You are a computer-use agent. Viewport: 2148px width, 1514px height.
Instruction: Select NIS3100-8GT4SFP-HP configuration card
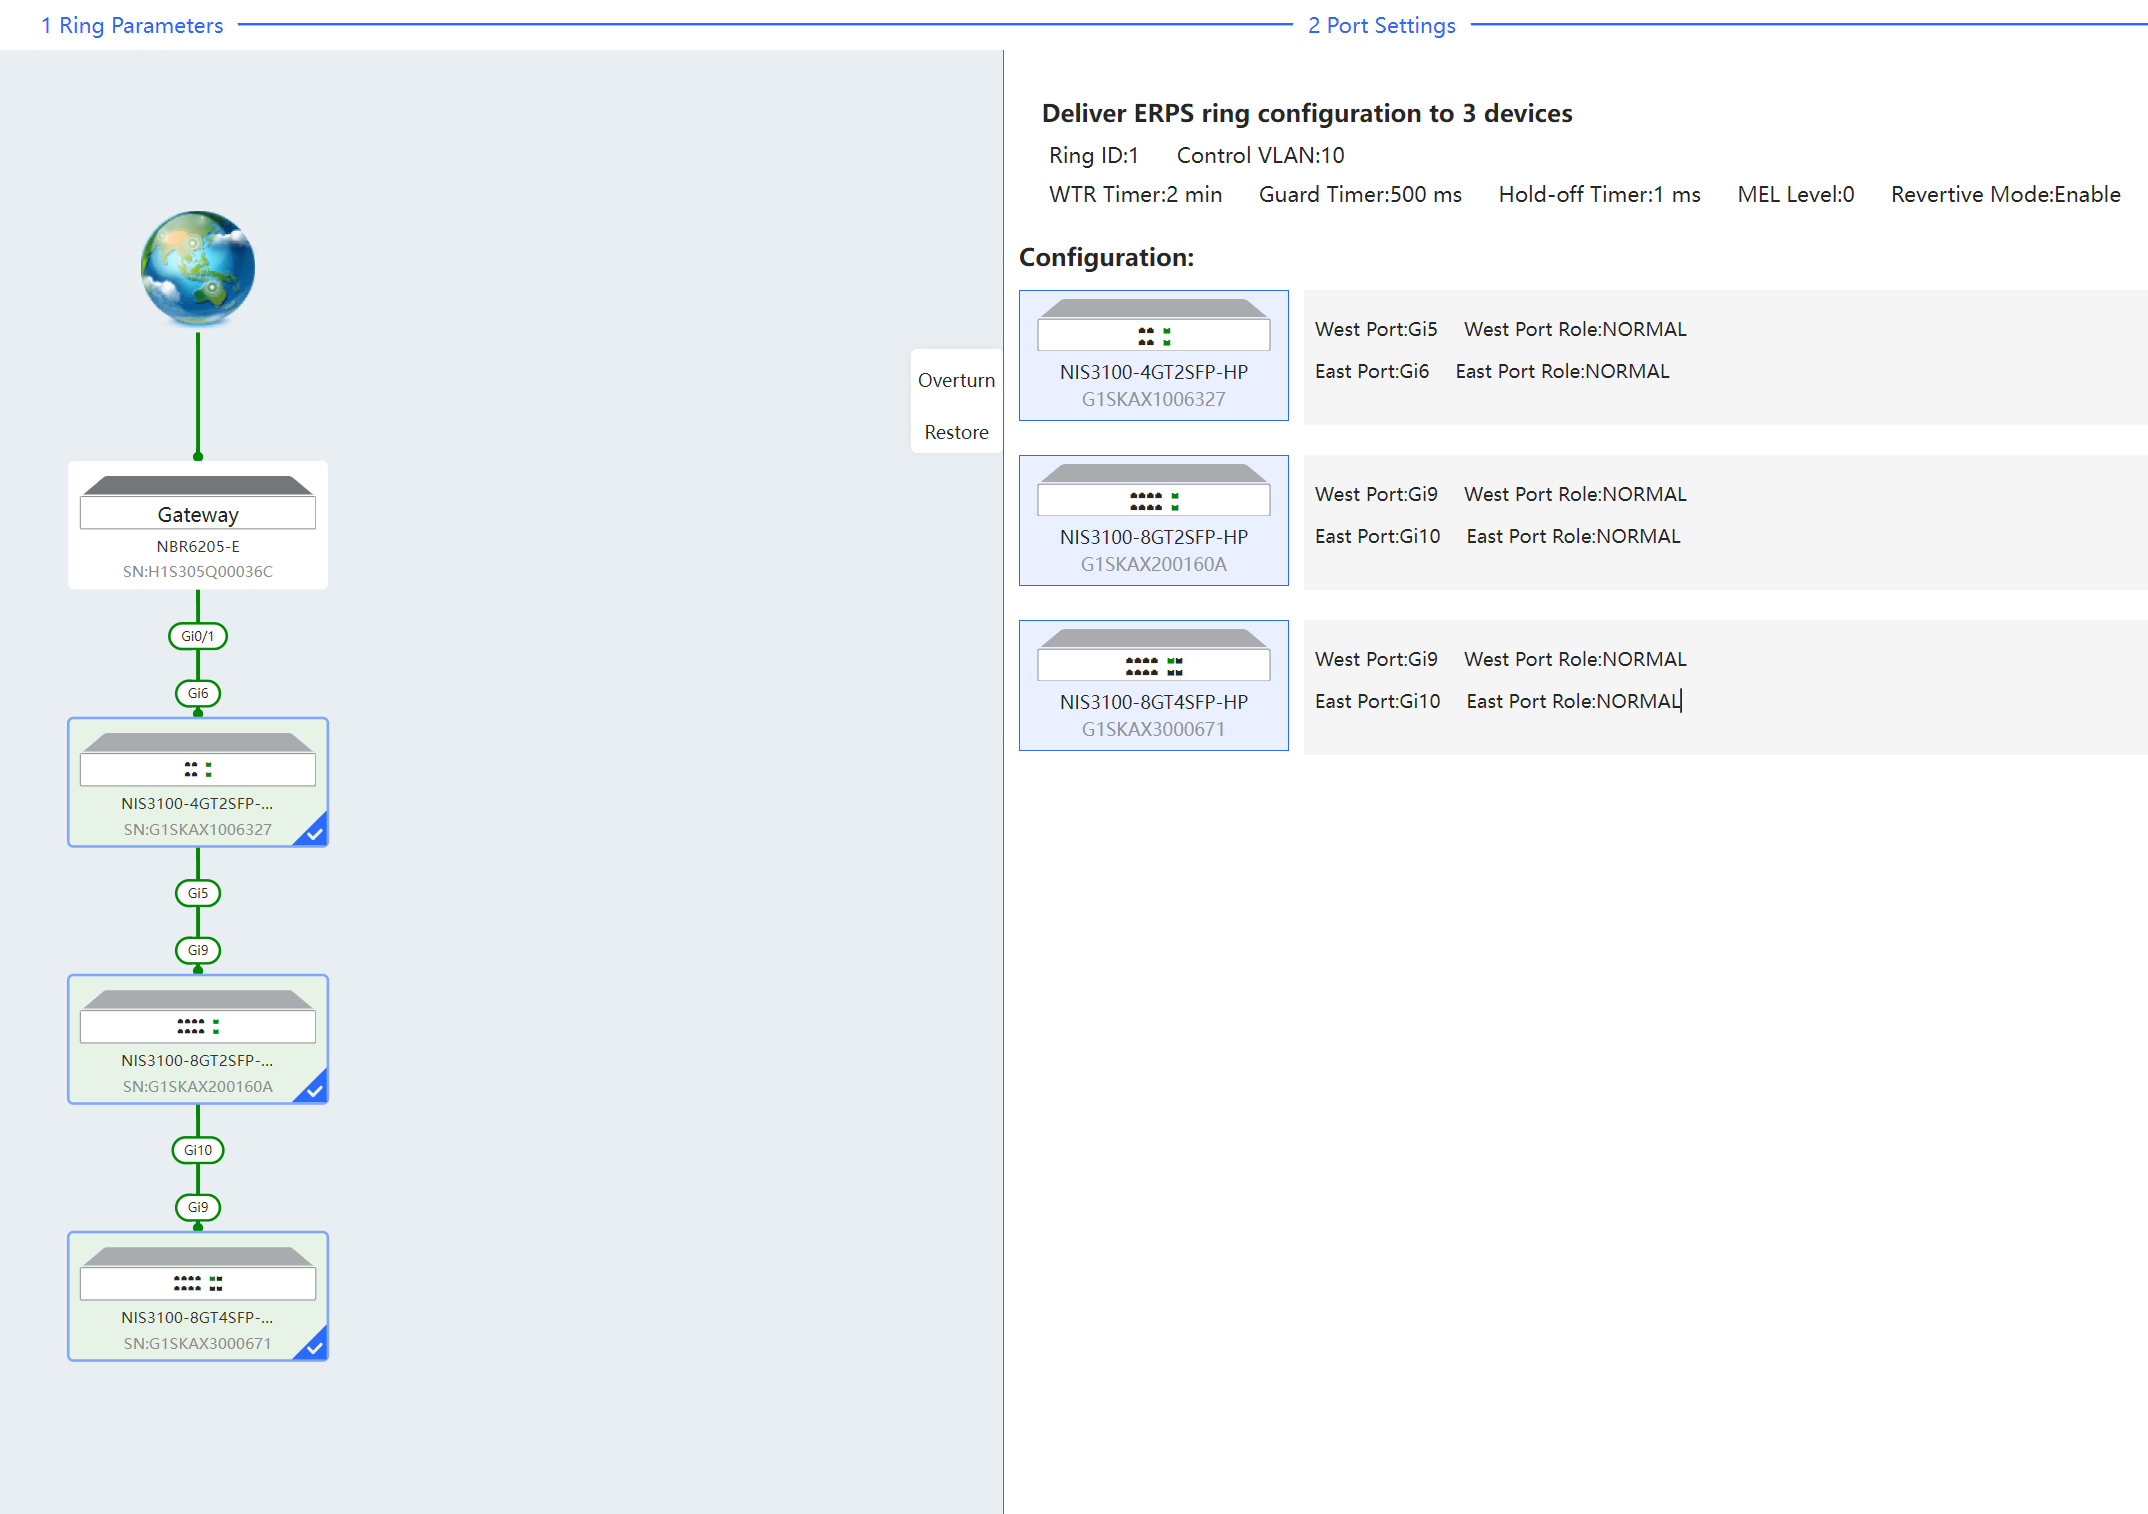[1153, 685]
